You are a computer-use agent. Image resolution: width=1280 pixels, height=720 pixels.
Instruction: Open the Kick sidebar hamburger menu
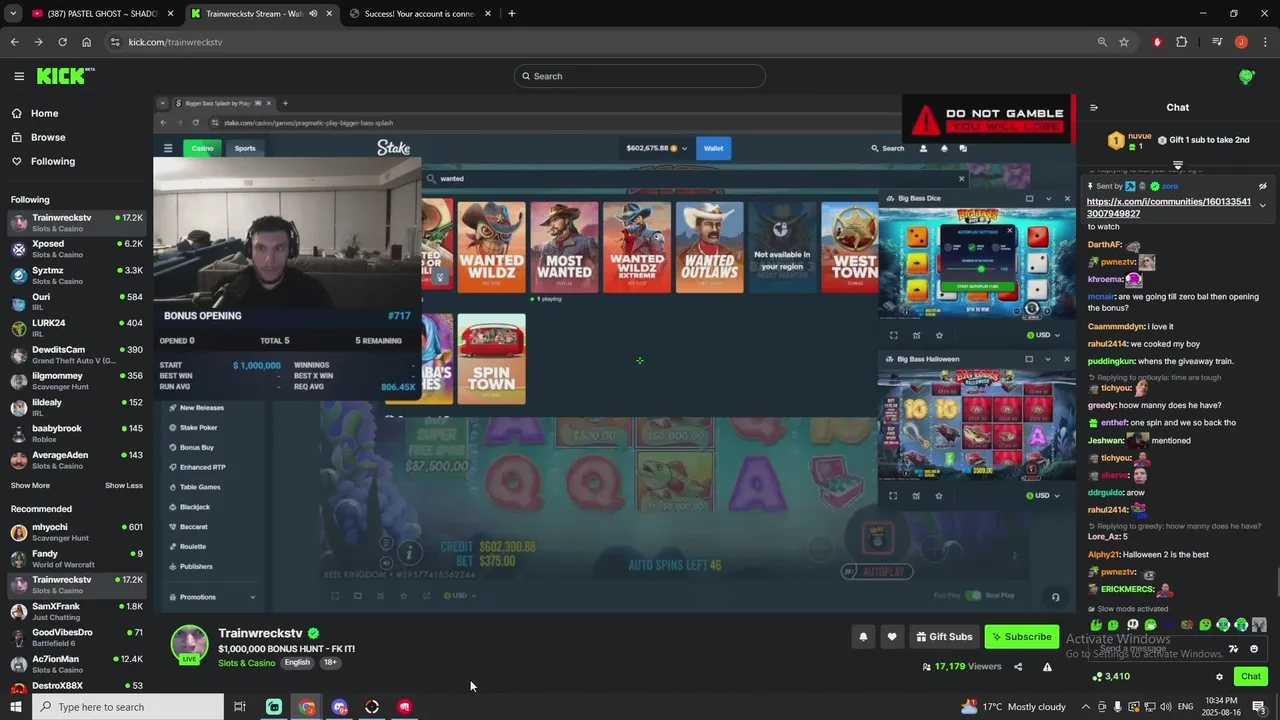pyautogui.click(x=19, y=76)
